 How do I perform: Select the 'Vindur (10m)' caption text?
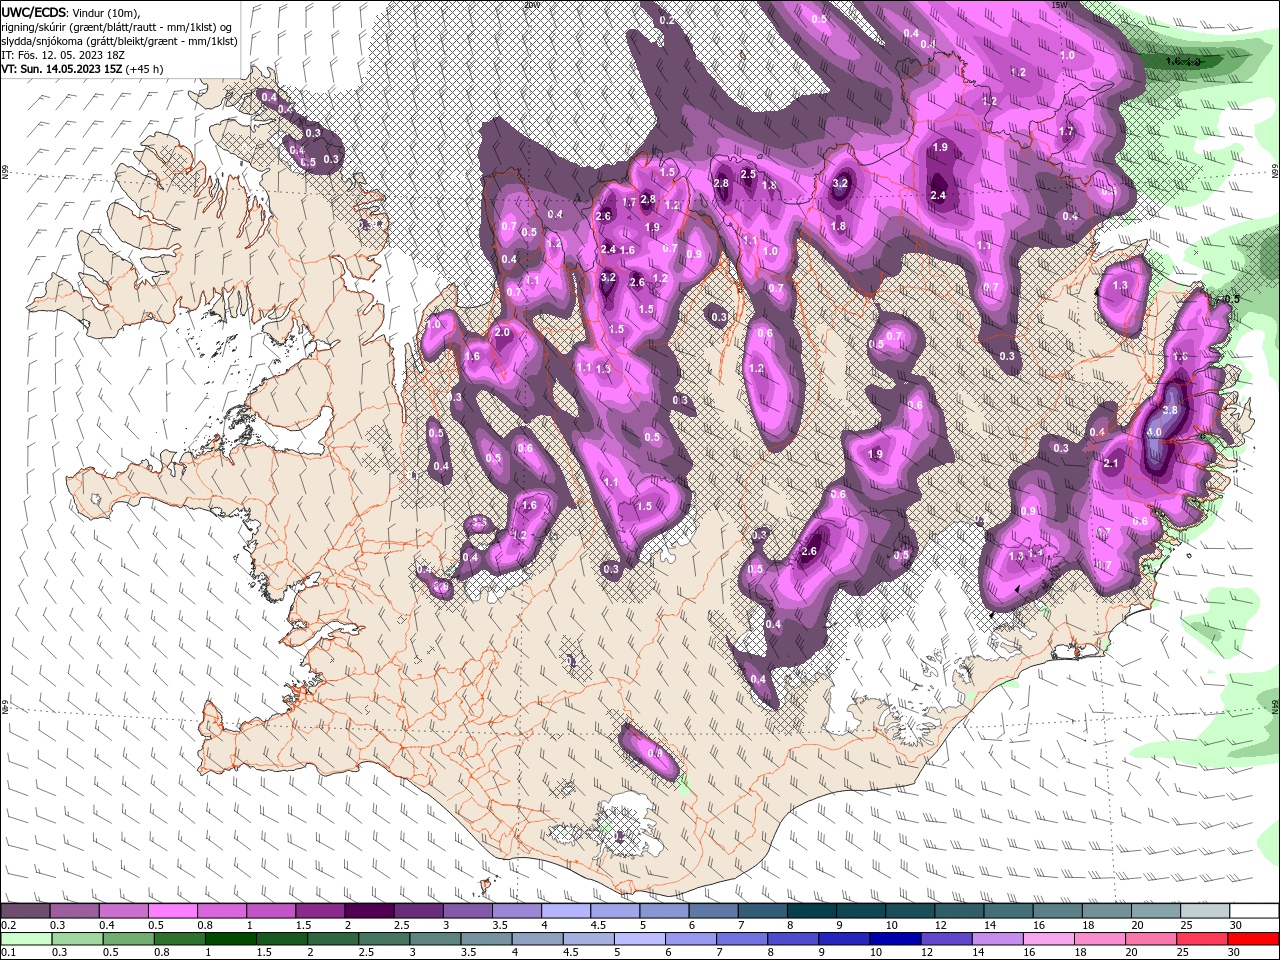tap(105, 13)
